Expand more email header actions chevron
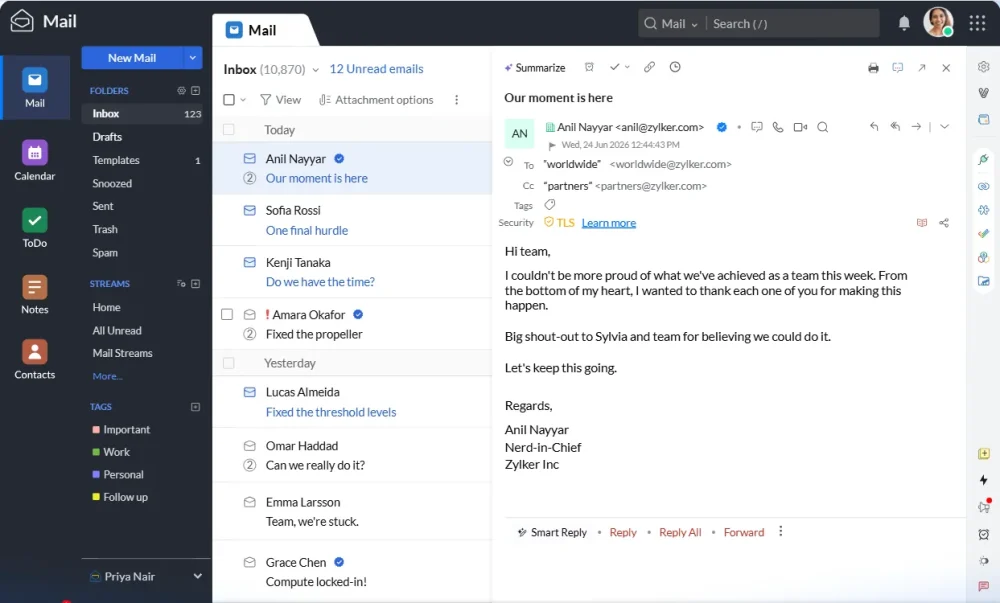The height and width of the screenshot is (603, 1000). [x=945, y=127]
